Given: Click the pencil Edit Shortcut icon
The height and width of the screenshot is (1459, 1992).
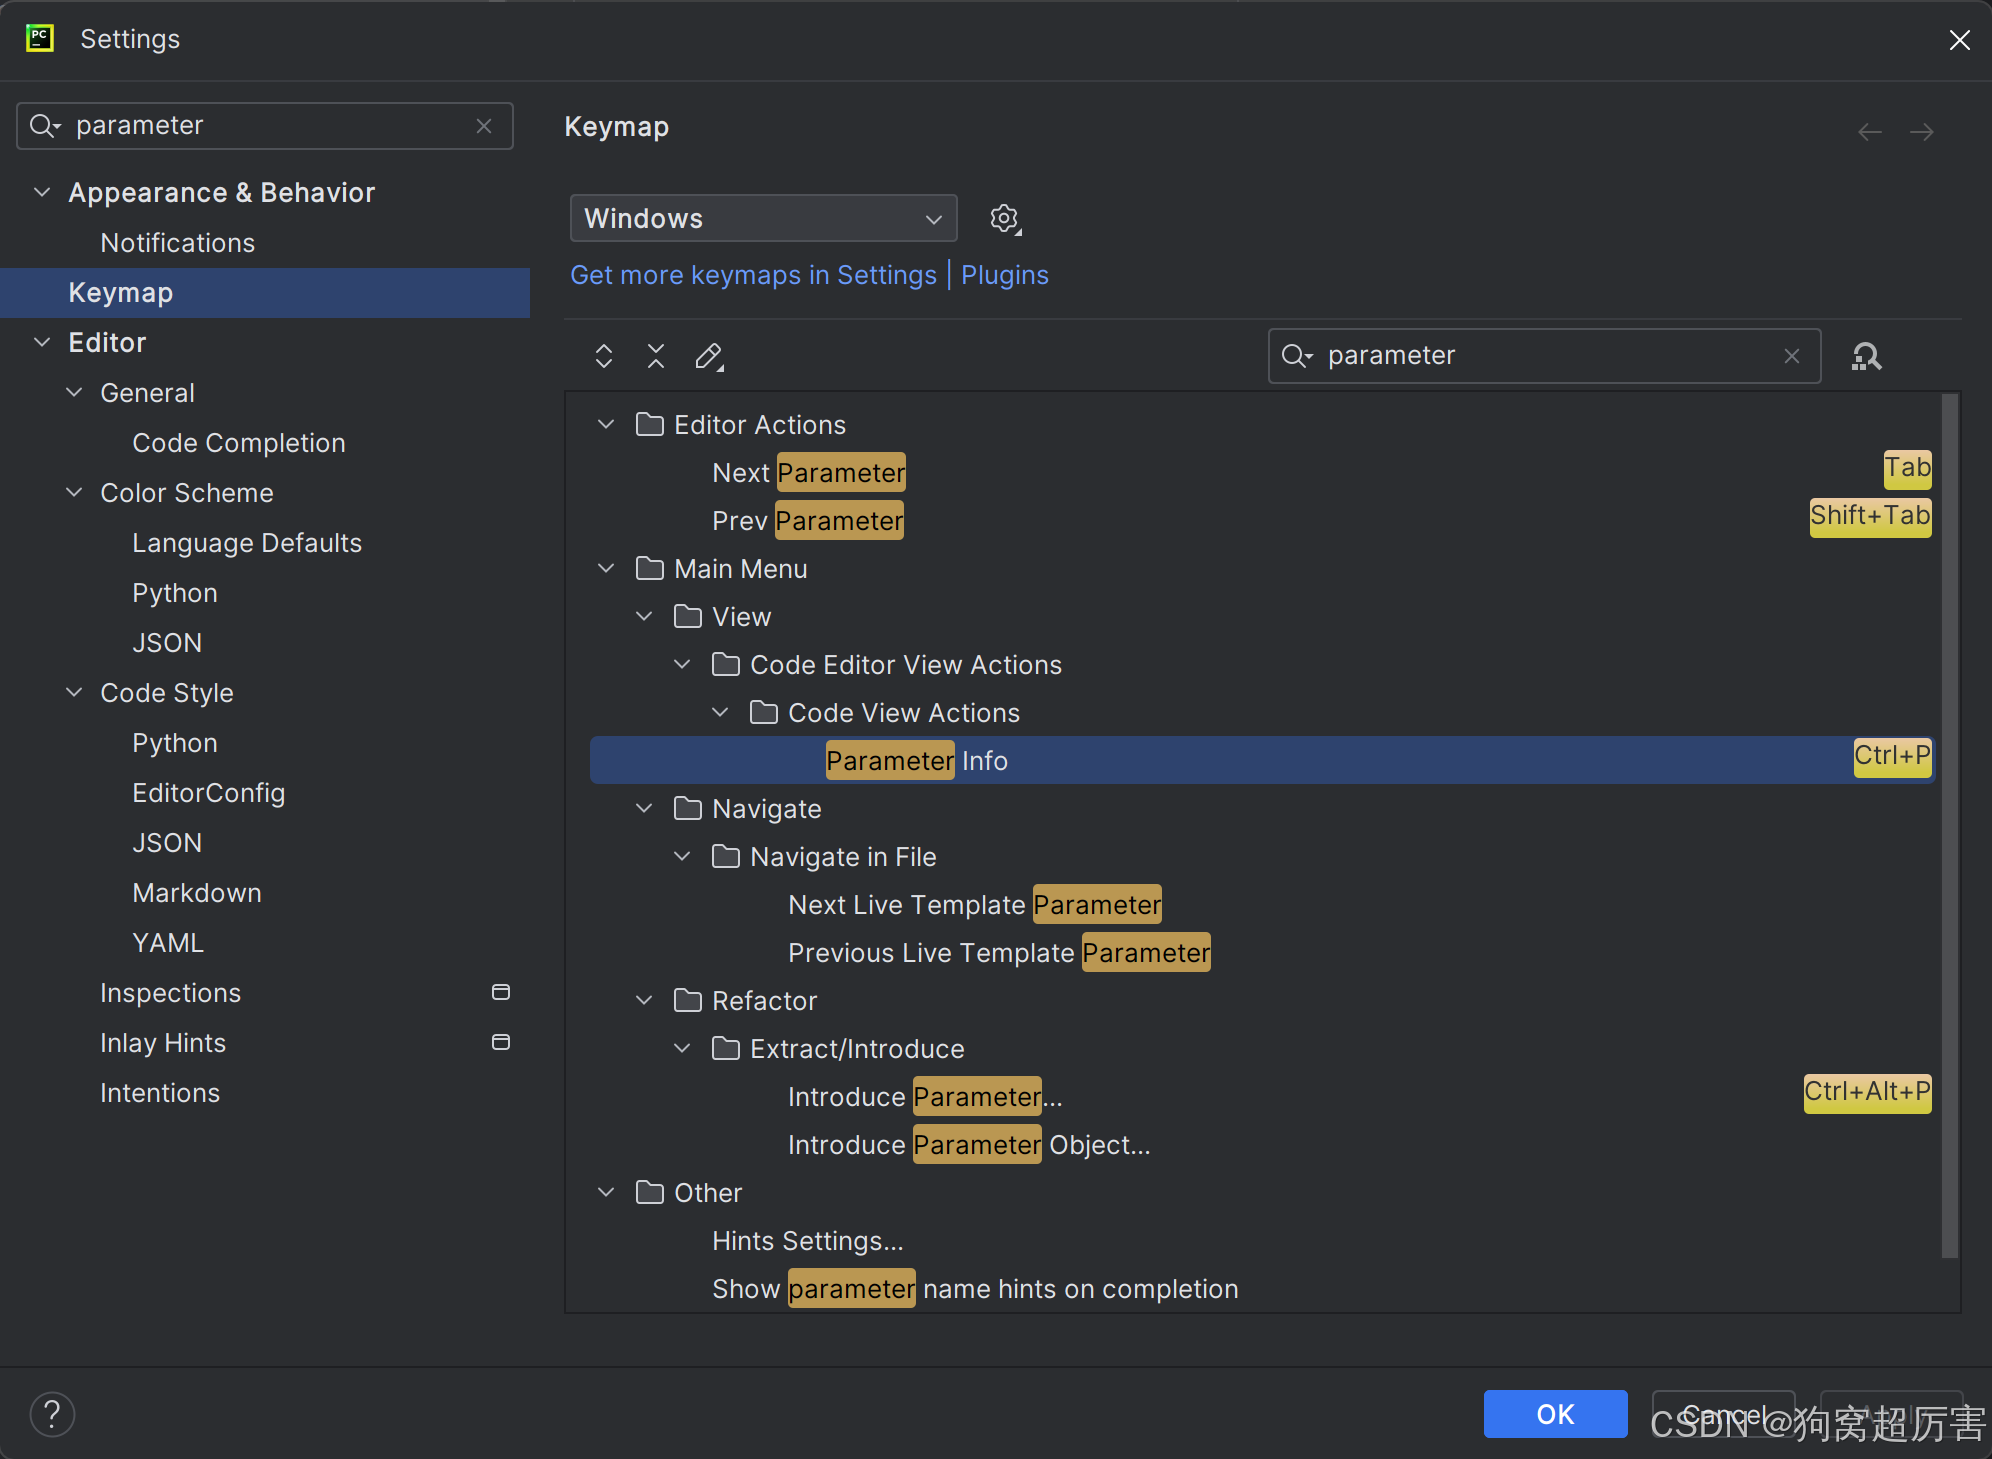Looking at the screenshot, I should (x=709, y=356).
